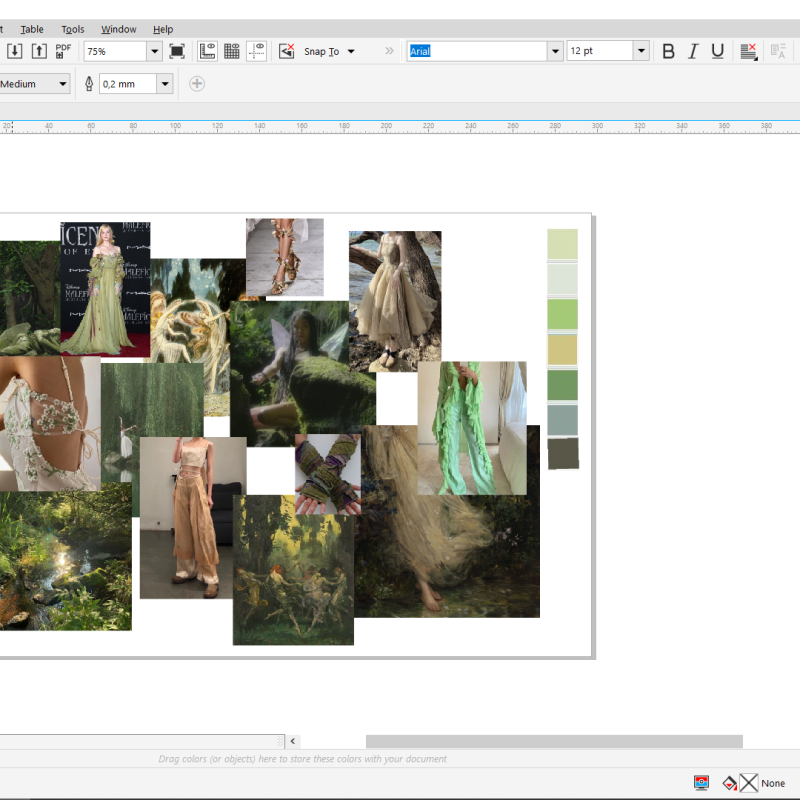Toggle show grid button
Screen dimensions: 800x800
pyautogui.click(x=232, y=51)
